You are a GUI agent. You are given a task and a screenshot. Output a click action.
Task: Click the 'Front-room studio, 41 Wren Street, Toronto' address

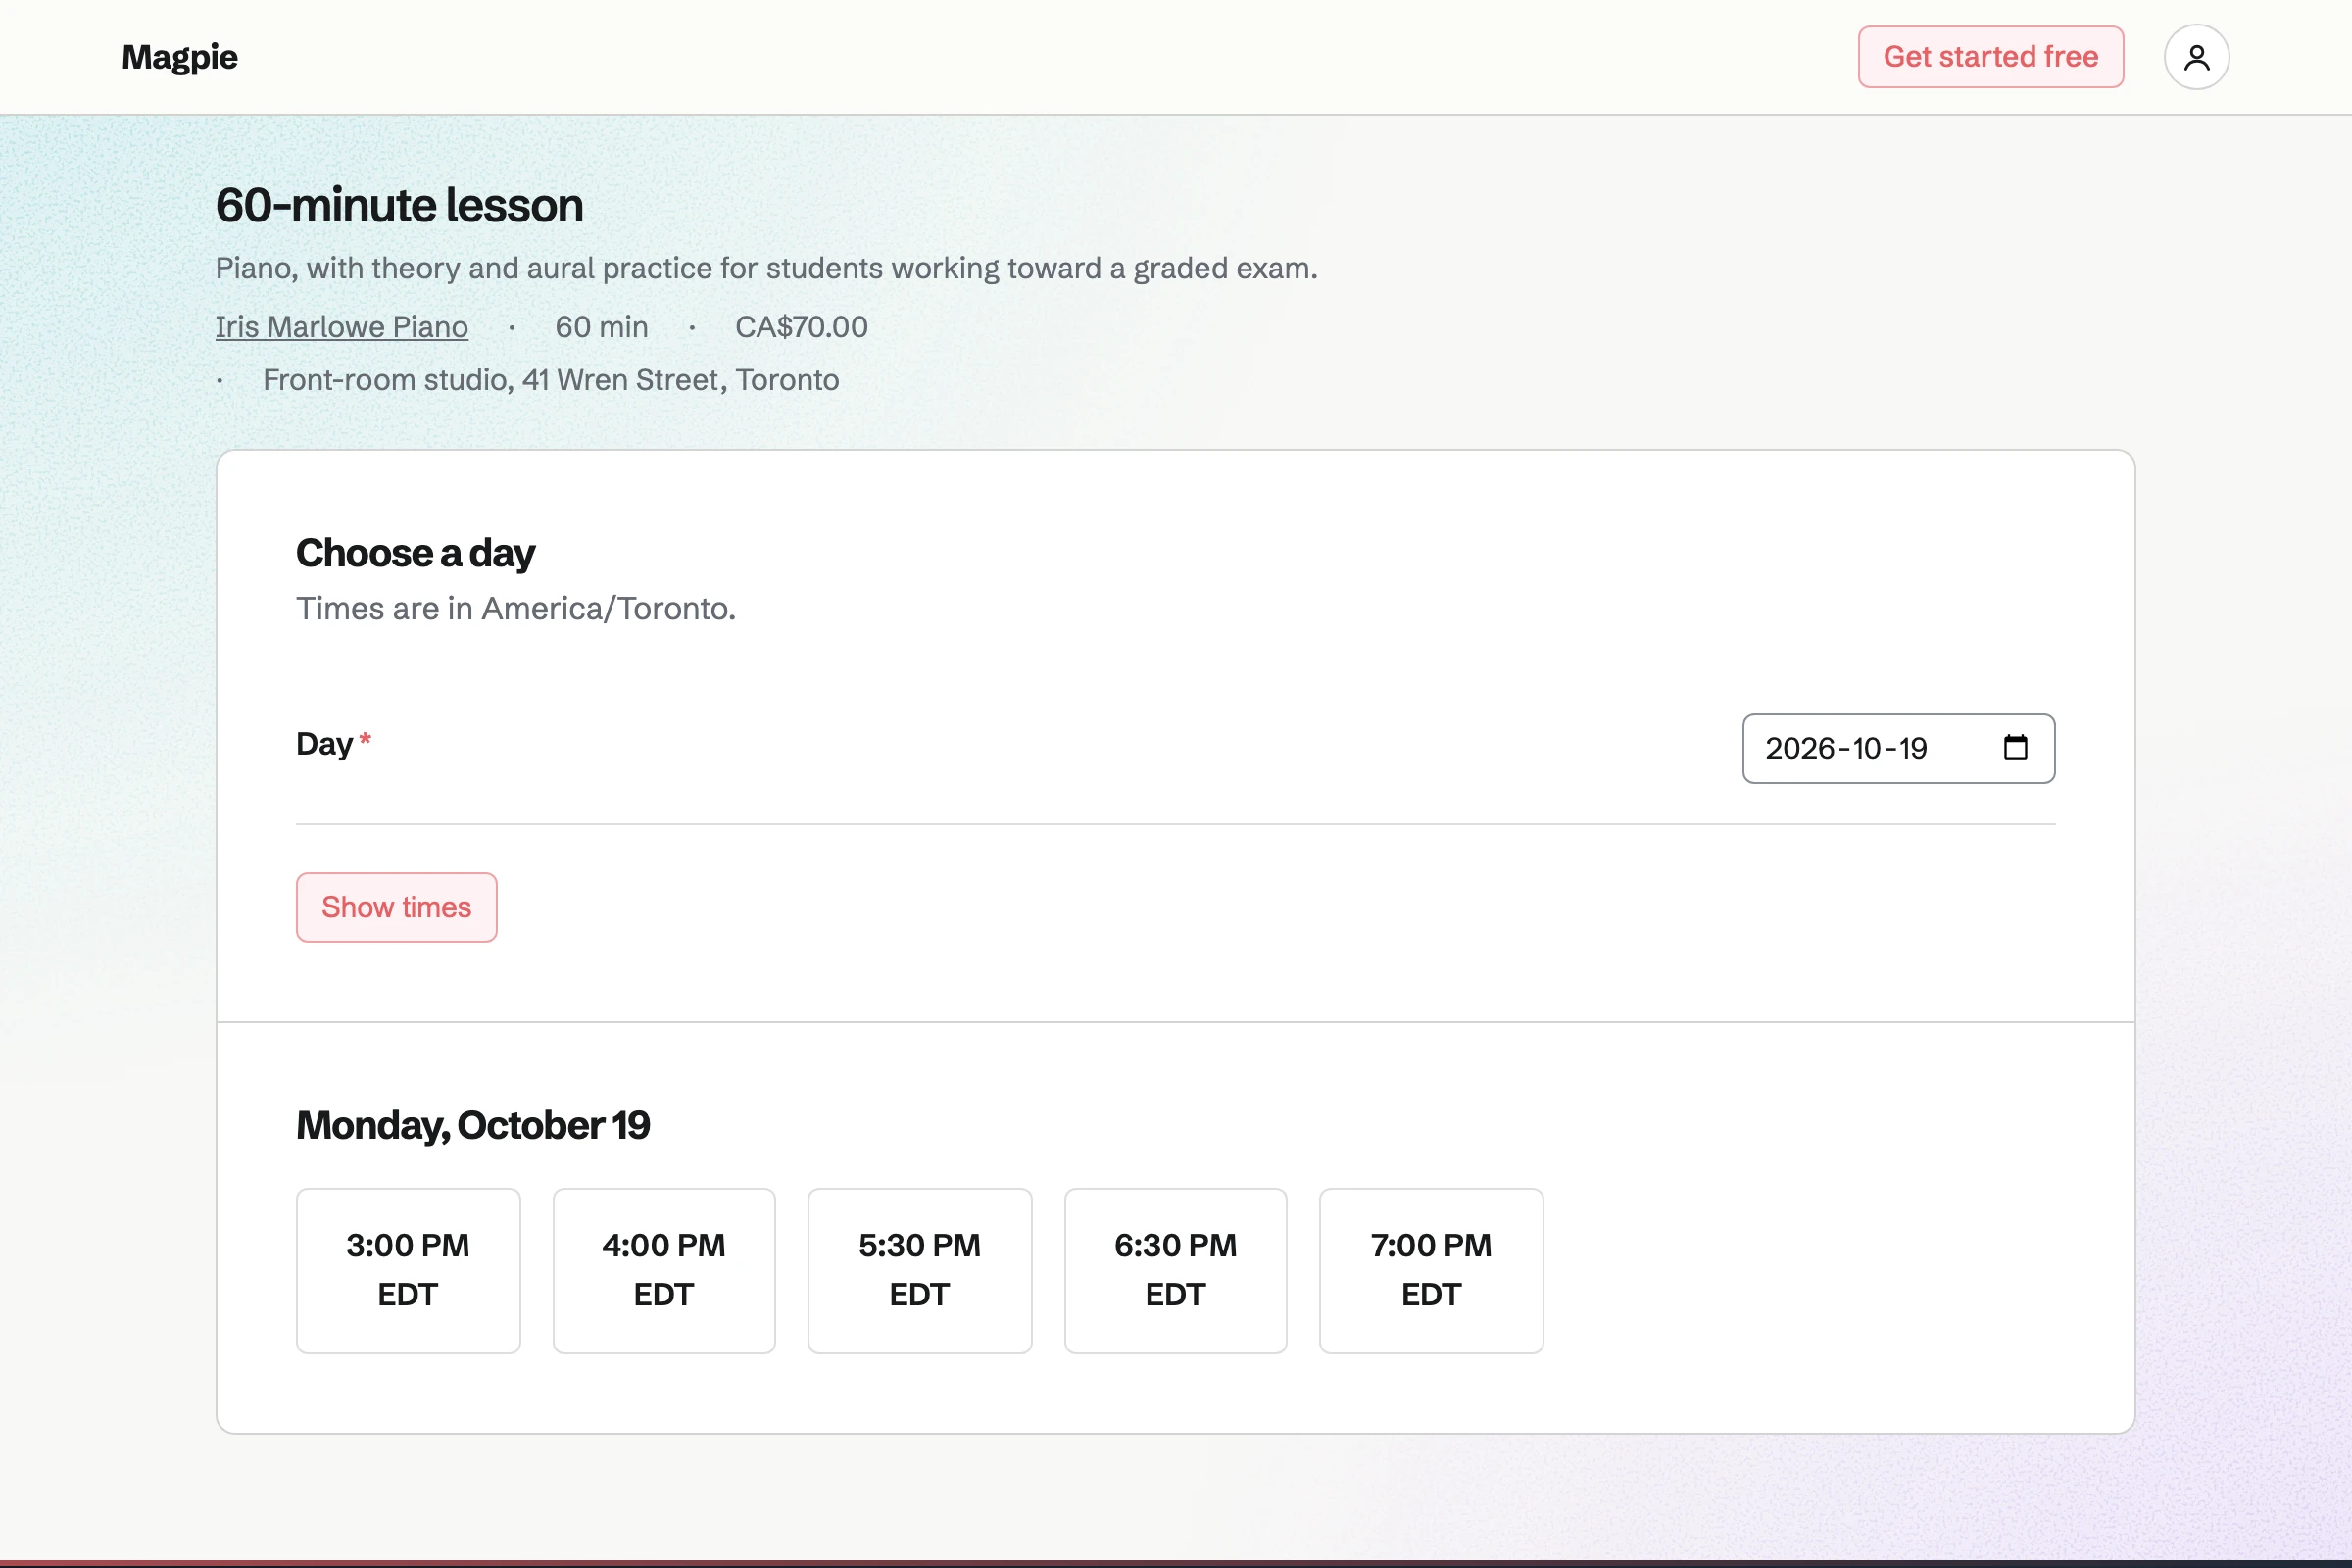[550, 380]
